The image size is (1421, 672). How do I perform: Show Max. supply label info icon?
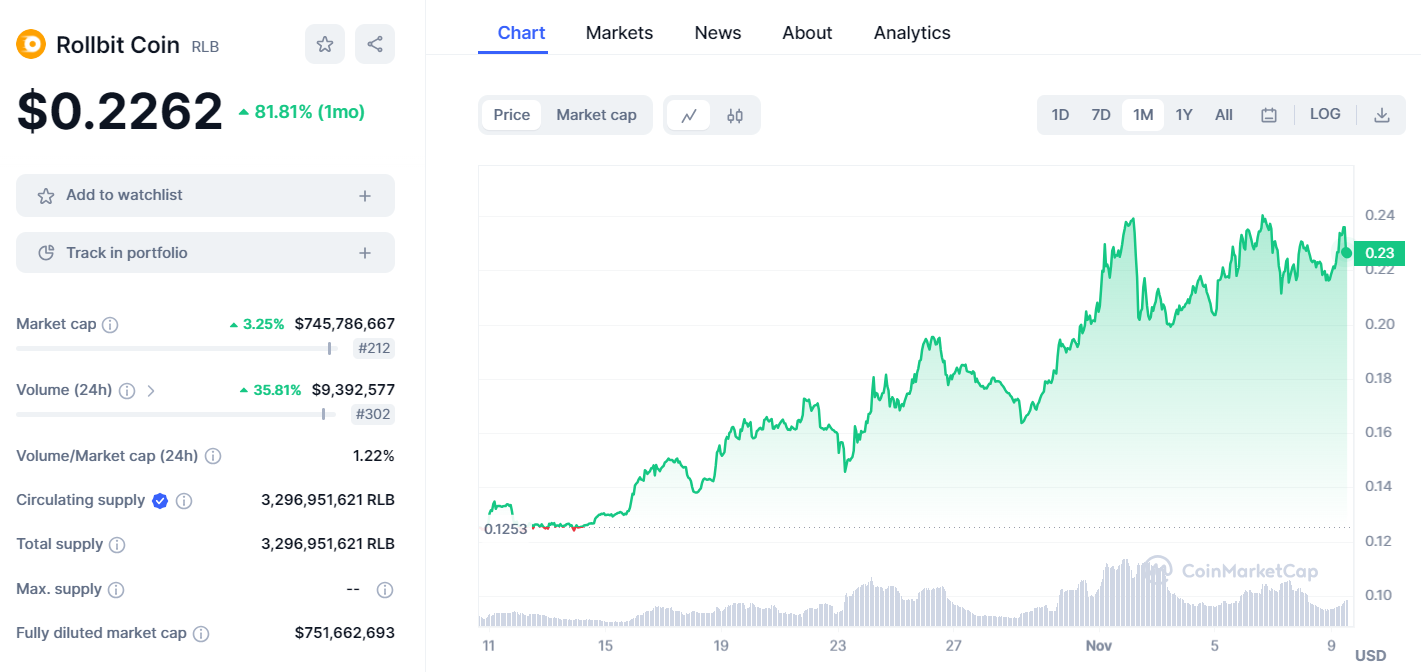click(x=116, y=590)
